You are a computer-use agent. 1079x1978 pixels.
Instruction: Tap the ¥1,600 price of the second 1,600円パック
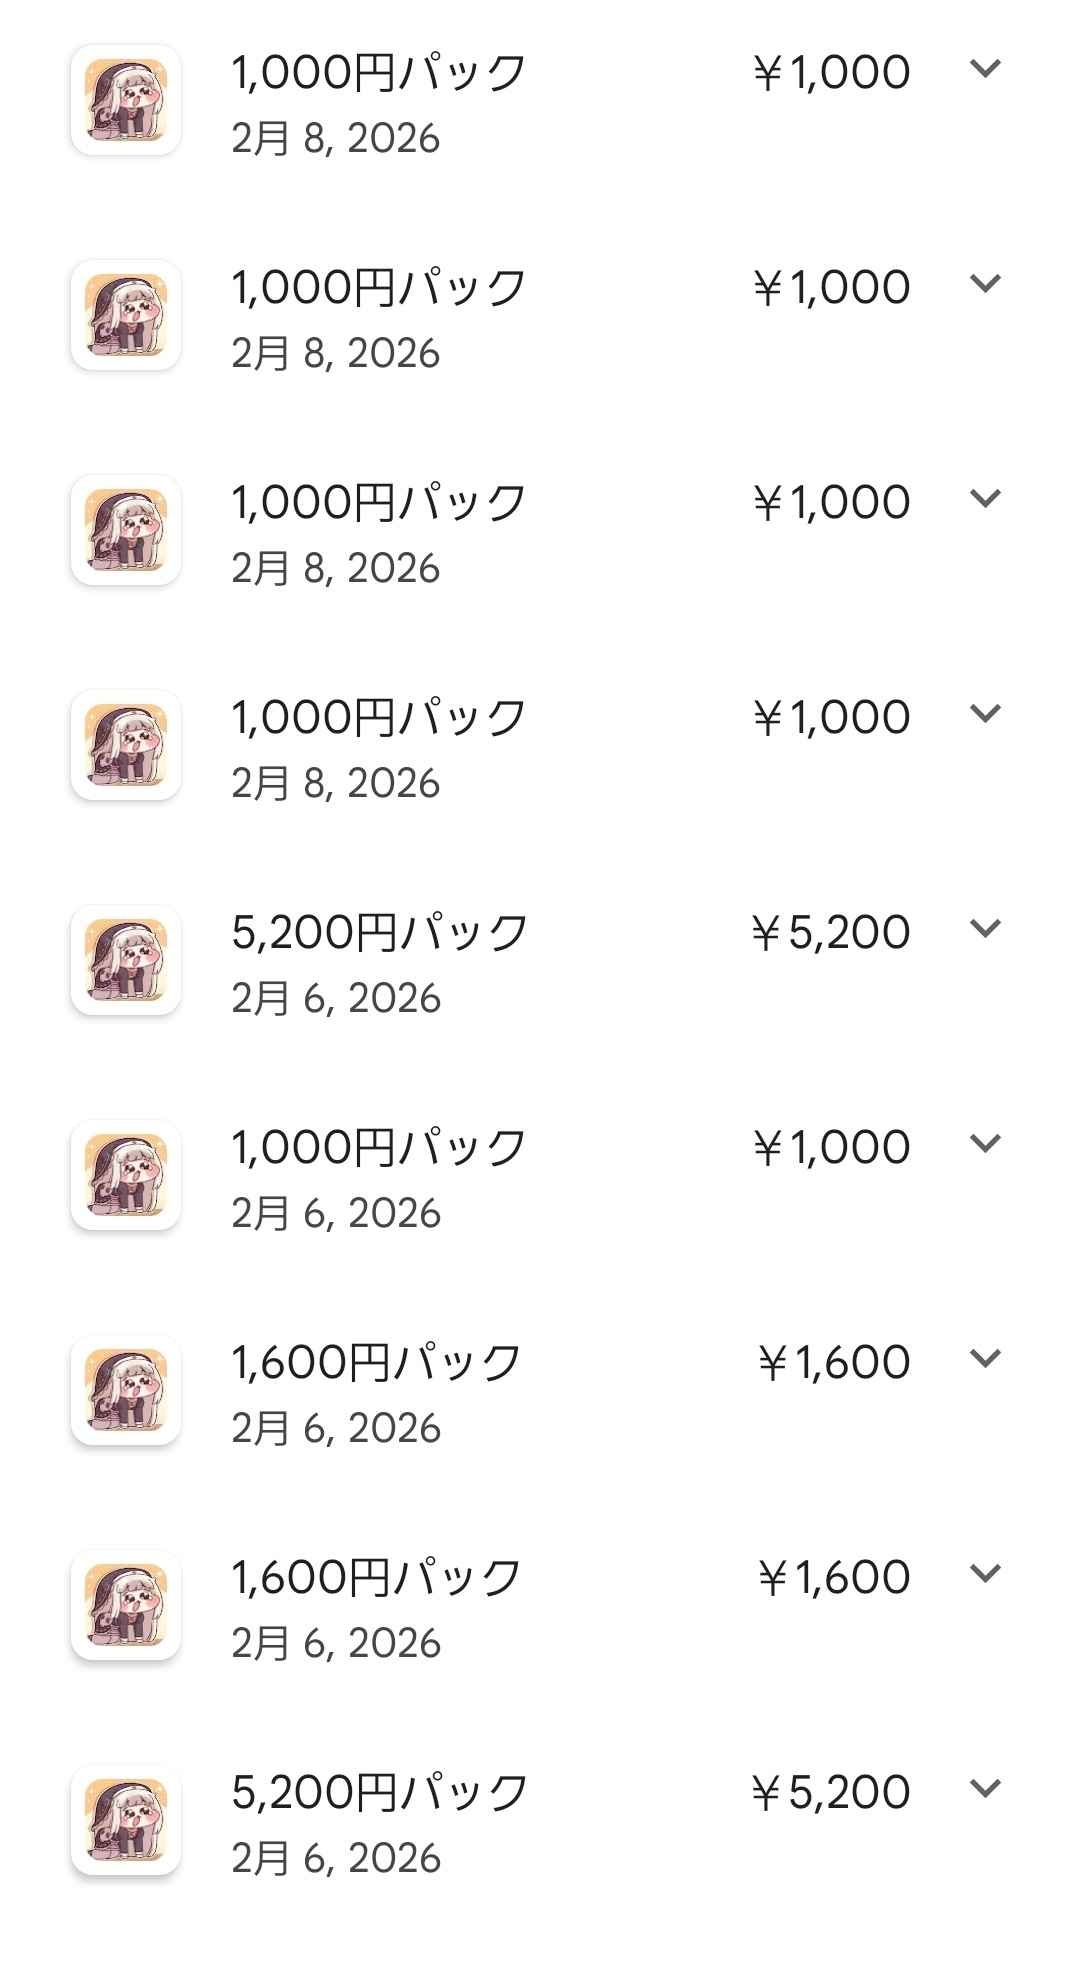point(834,1578)
